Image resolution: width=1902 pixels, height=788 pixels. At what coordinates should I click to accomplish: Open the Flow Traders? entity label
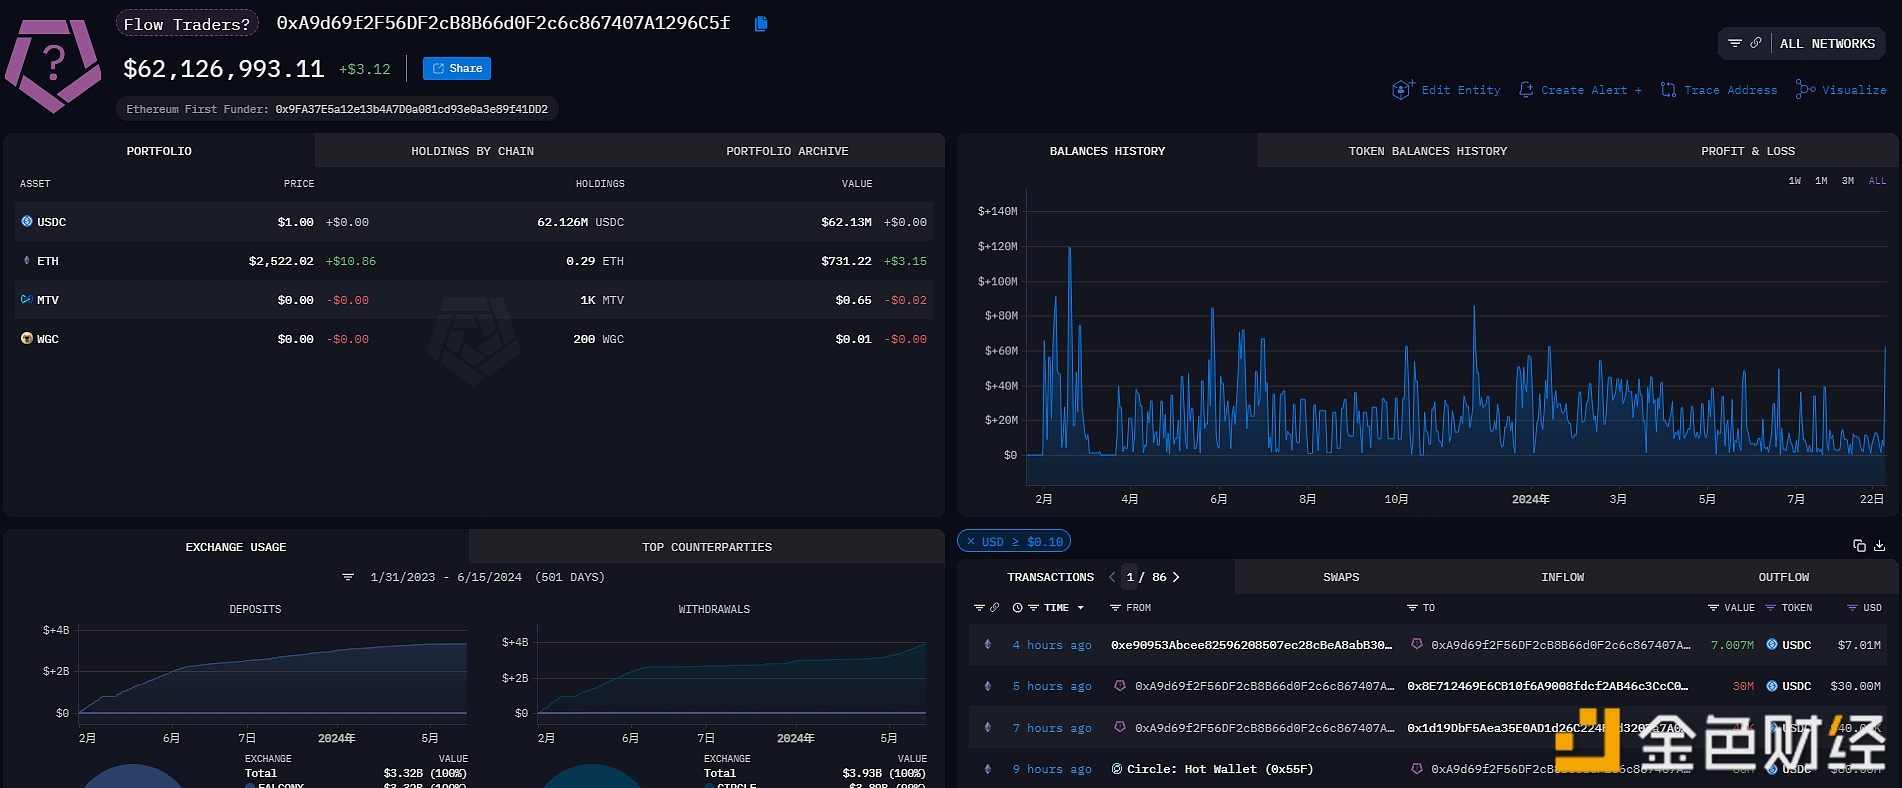pyautogui.click(x=187, y=24)
